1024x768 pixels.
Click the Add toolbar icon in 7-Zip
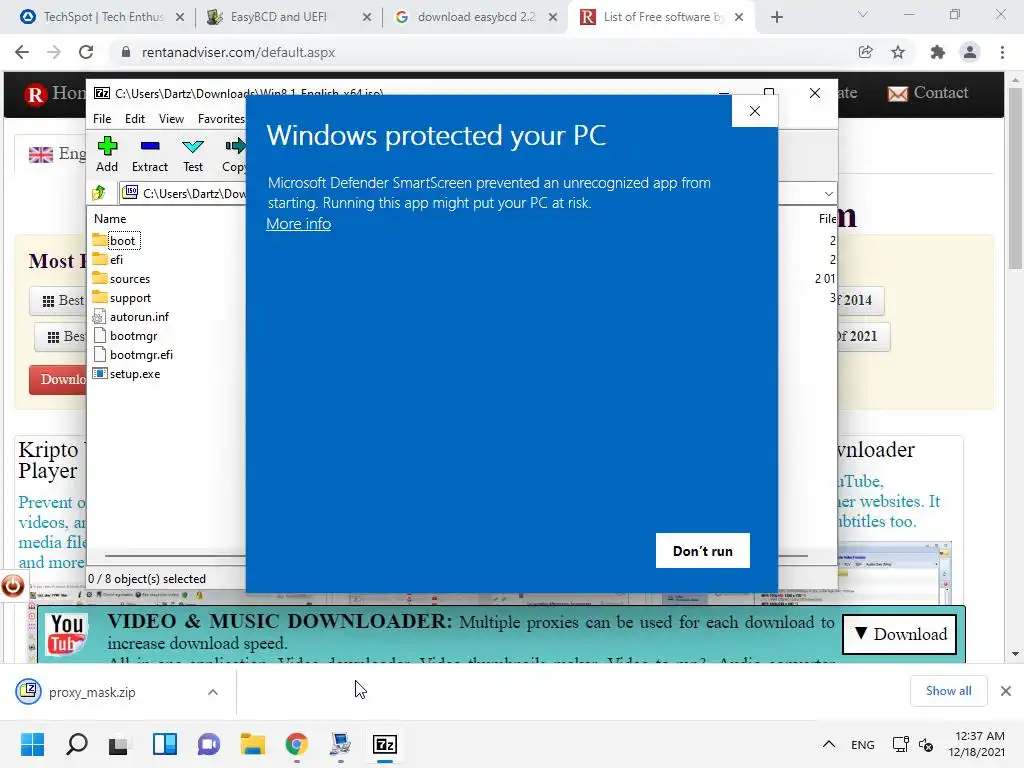(107, 155)
